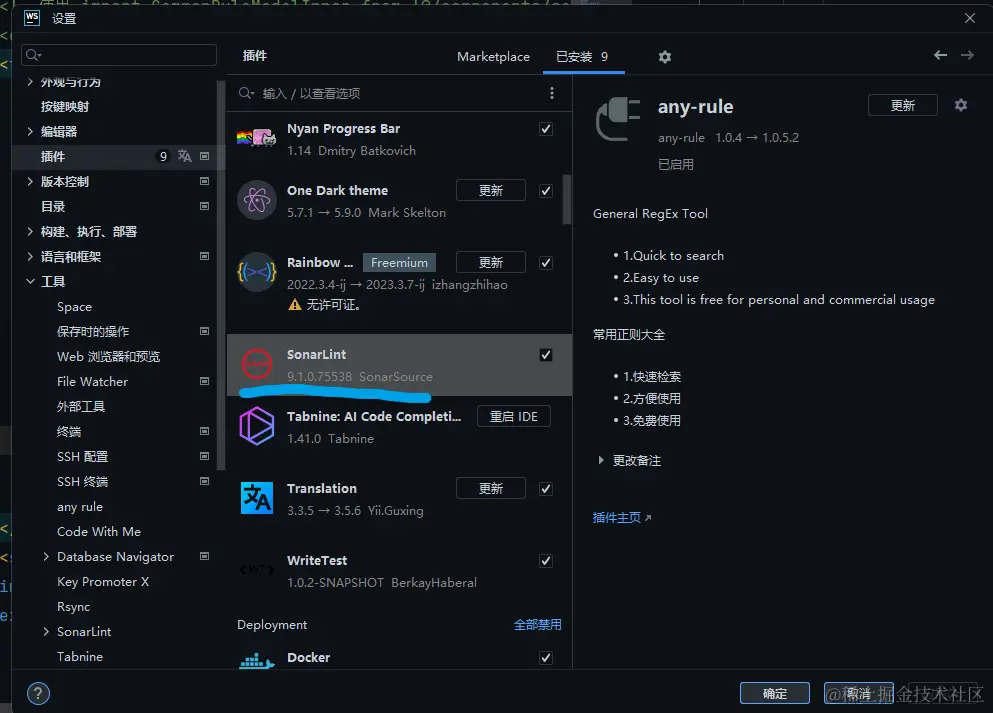
Task: Select the Translation plugin icon
Action: click(256, 496)
